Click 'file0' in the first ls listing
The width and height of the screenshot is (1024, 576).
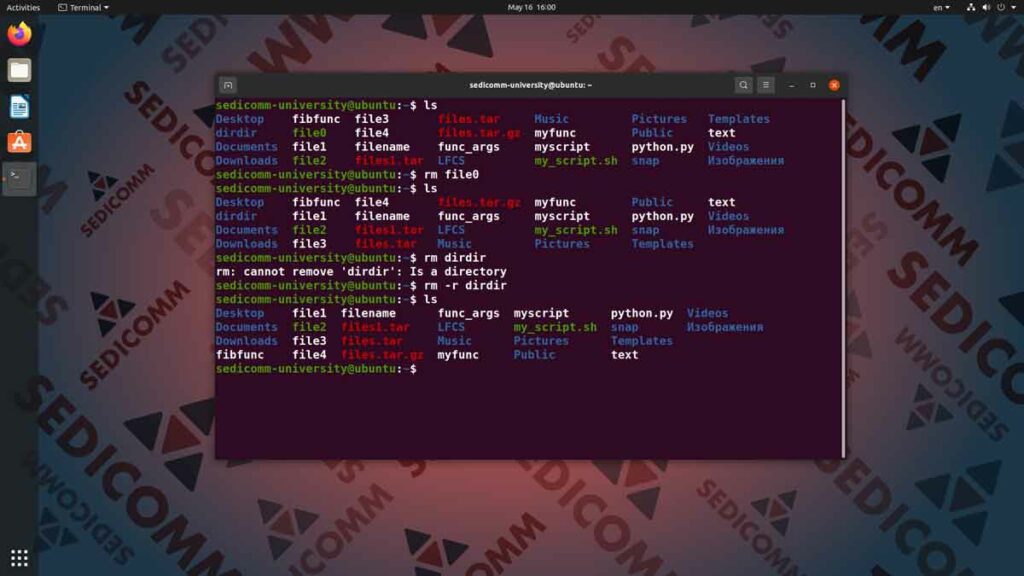coord(309,133)
